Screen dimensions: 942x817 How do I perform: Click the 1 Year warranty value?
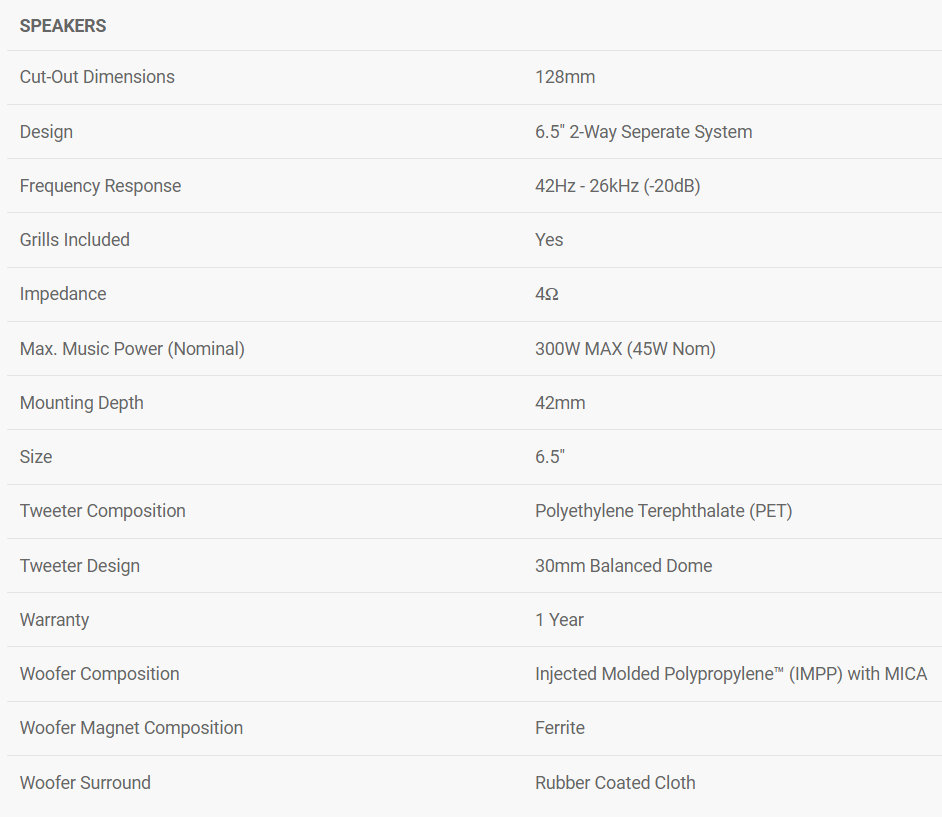point(559,620)
